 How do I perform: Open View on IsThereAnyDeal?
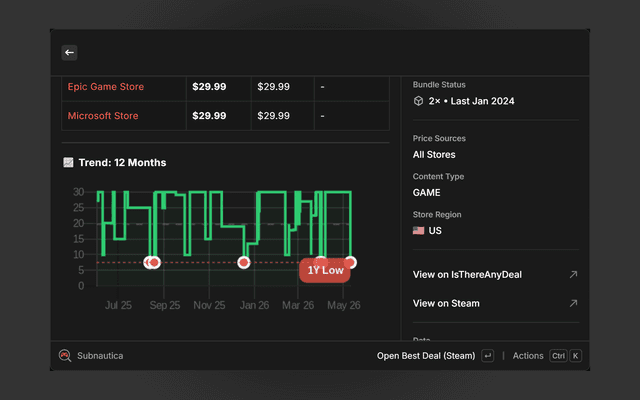467,275
